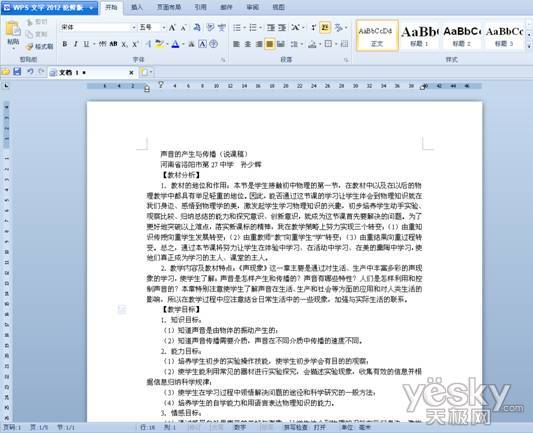Click the character border A icon

pyautogui.click(x=202, y=44)
